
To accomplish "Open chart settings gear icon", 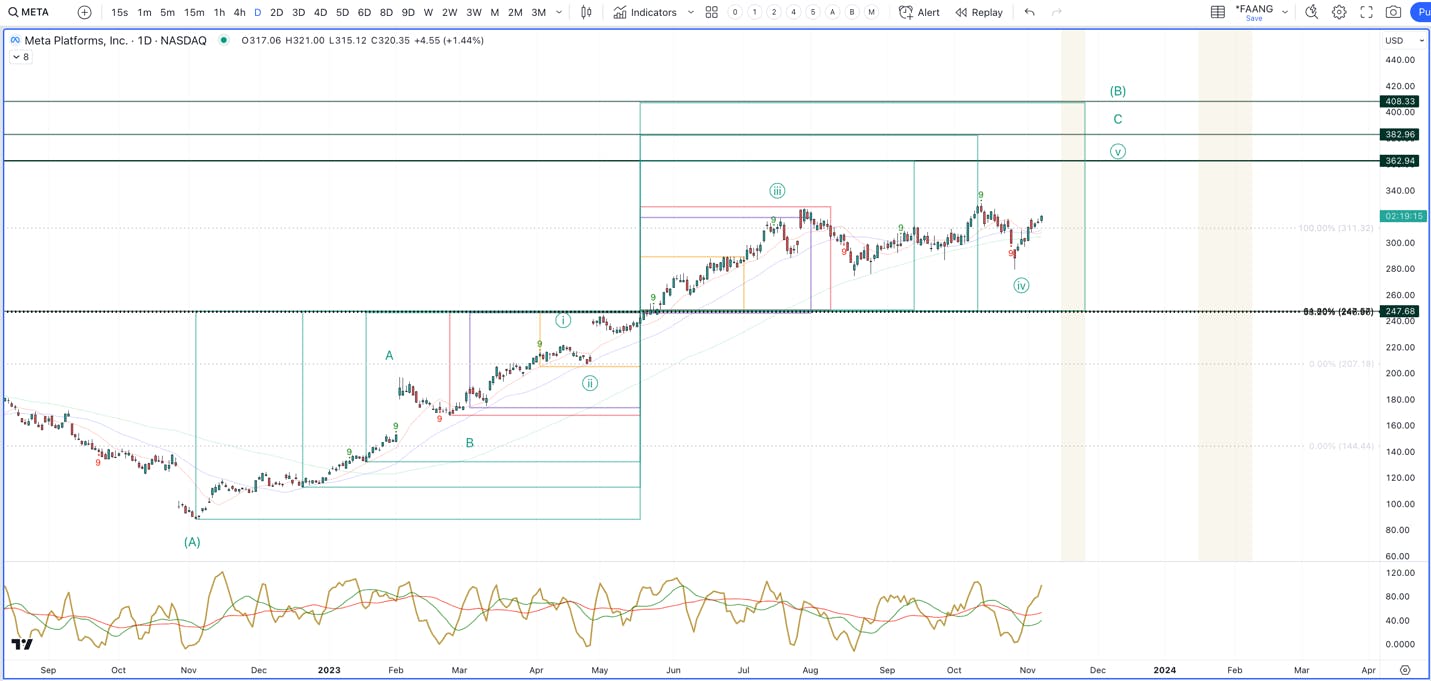I will (1339, 12).
